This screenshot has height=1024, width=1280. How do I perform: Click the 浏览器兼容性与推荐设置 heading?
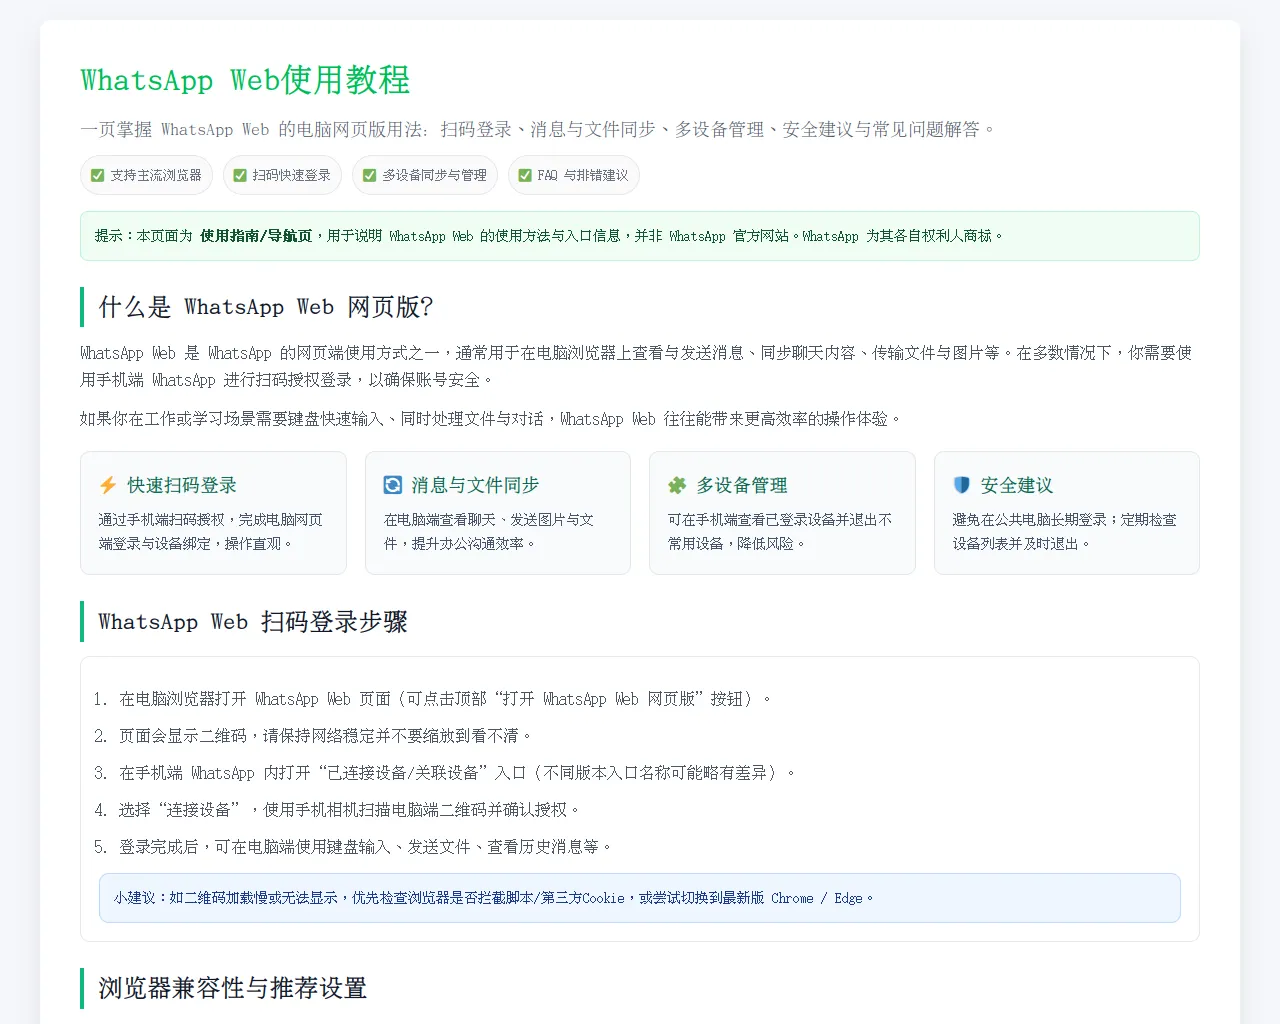tap(233, 988)
